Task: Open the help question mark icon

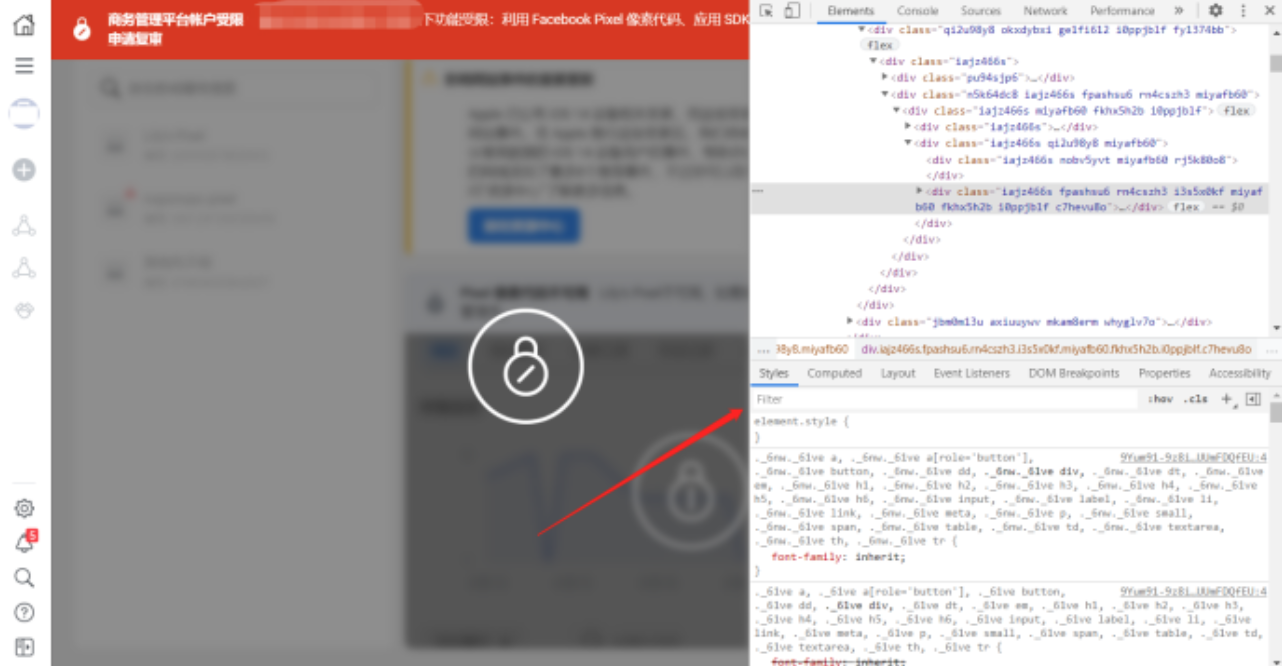Action: click(24, 613)
